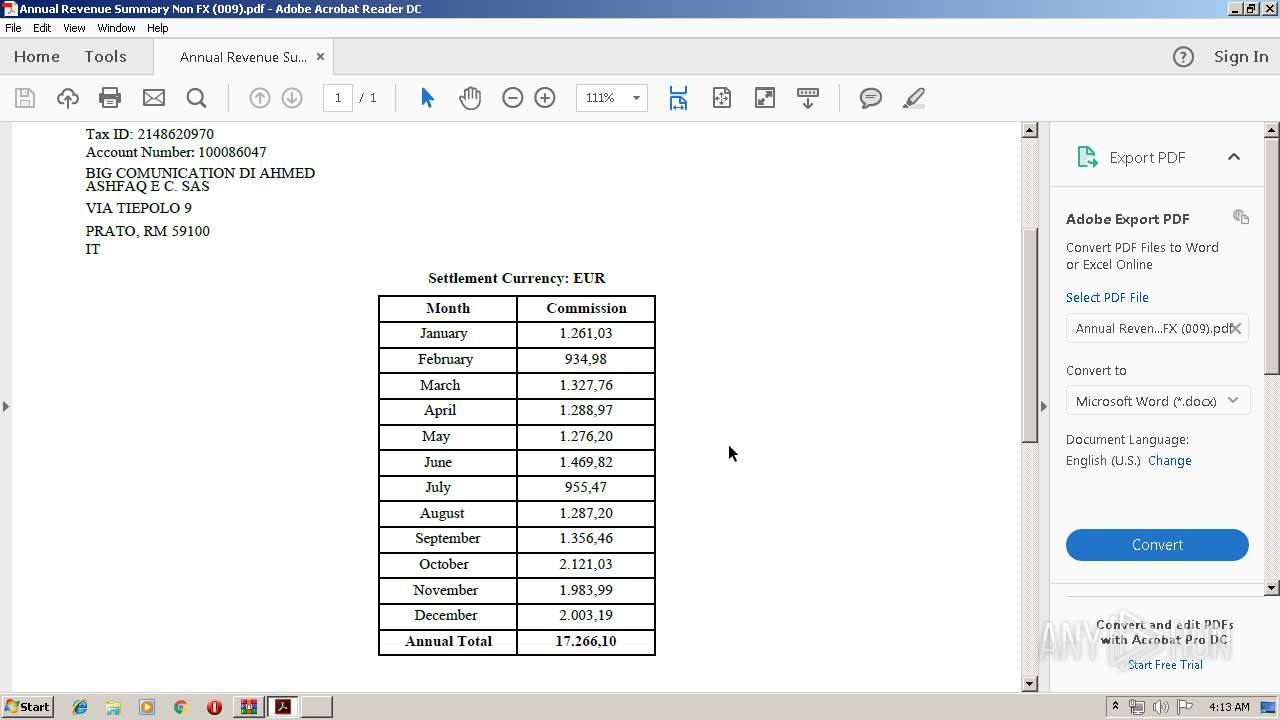Click document scrollbar up arrow
The height and width of the screenshot is (720, 1280).
(1030, 130)
